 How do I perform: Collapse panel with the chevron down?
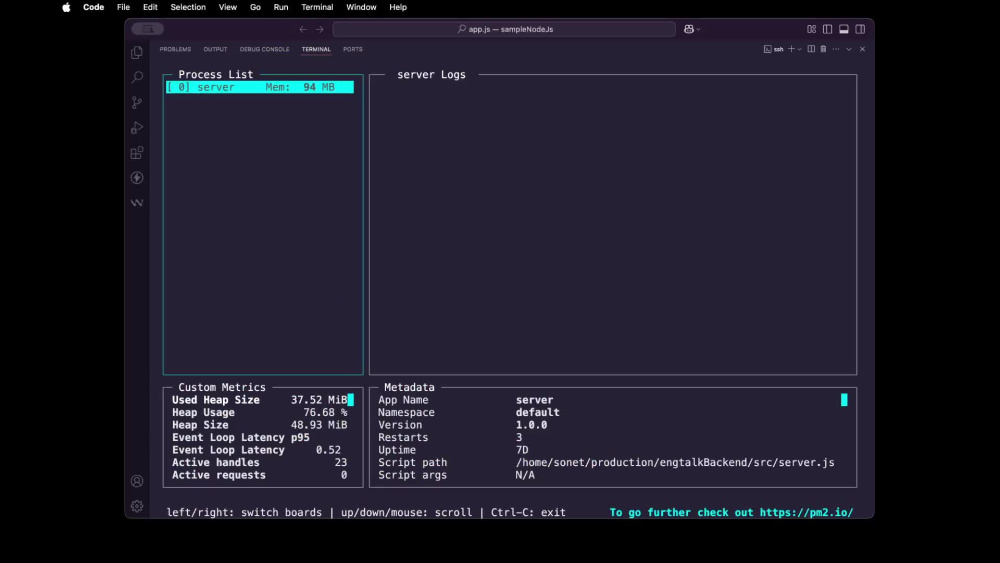click(849, 49)
